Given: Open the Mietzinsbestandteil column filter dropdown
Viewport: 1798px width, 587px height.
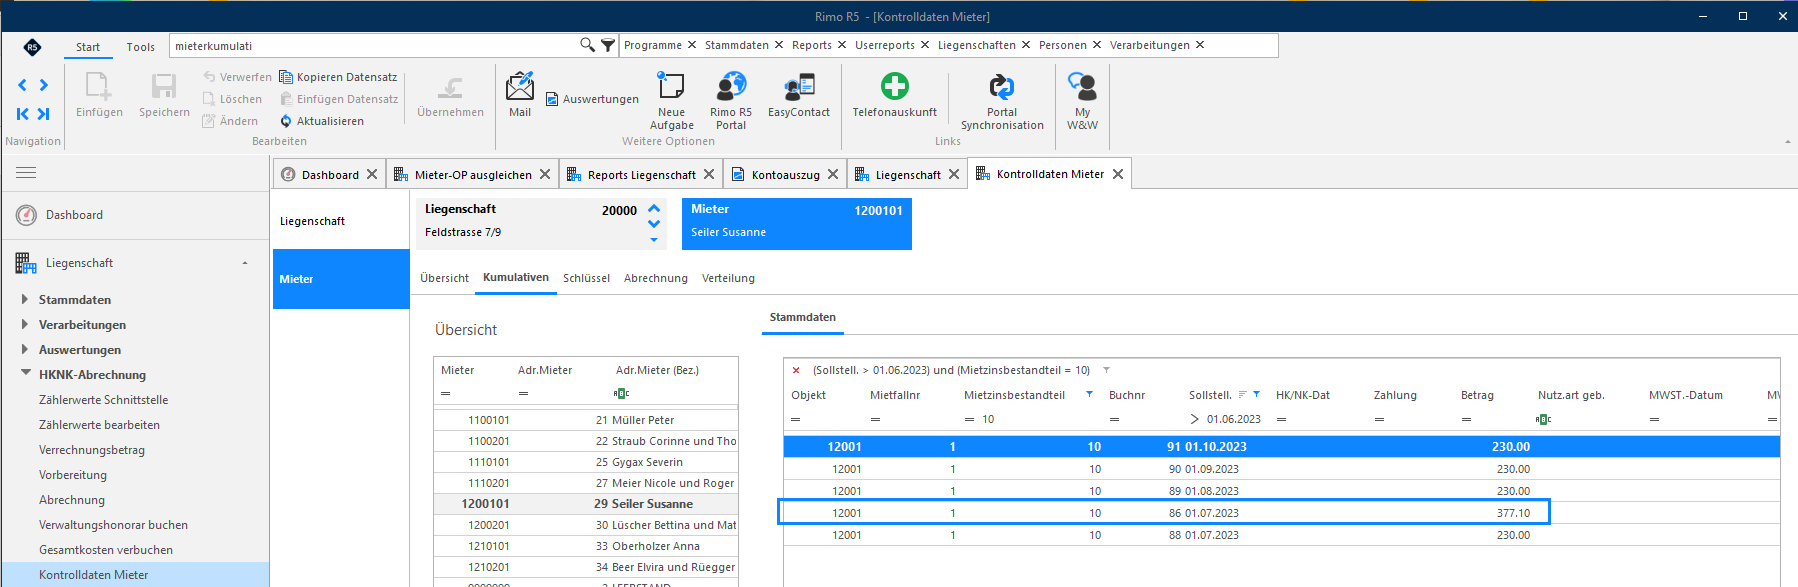Looking at the screenshot, I should click(1089, 395).
